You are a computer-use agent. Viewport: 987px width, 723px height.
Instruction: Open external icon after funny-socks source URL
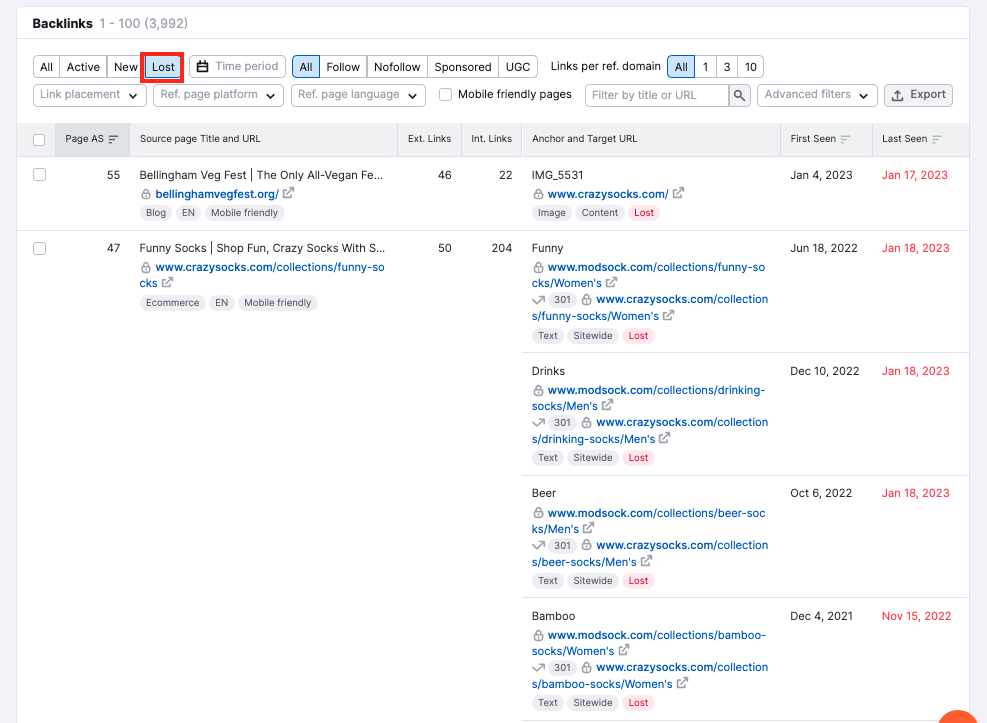pyautogui.click(x=167, y=283)
